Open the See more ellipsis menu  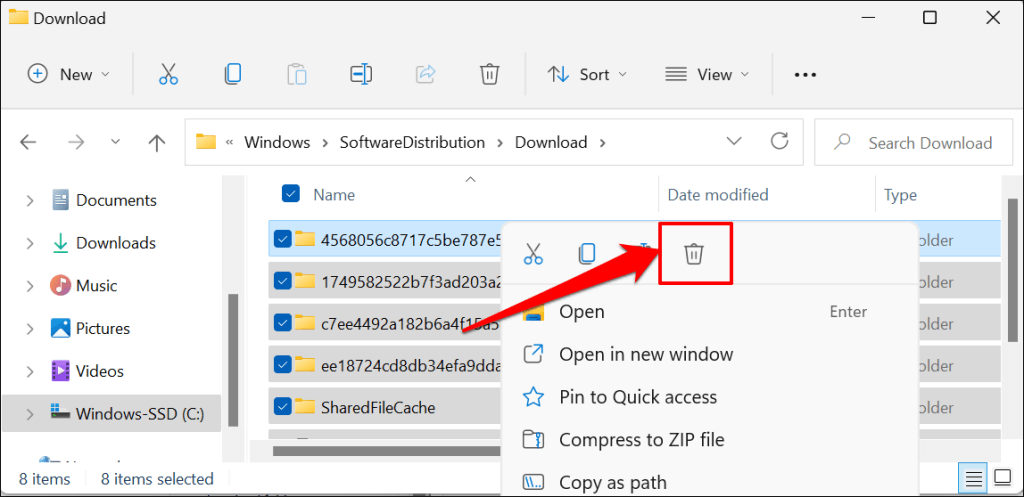point(805,74)
